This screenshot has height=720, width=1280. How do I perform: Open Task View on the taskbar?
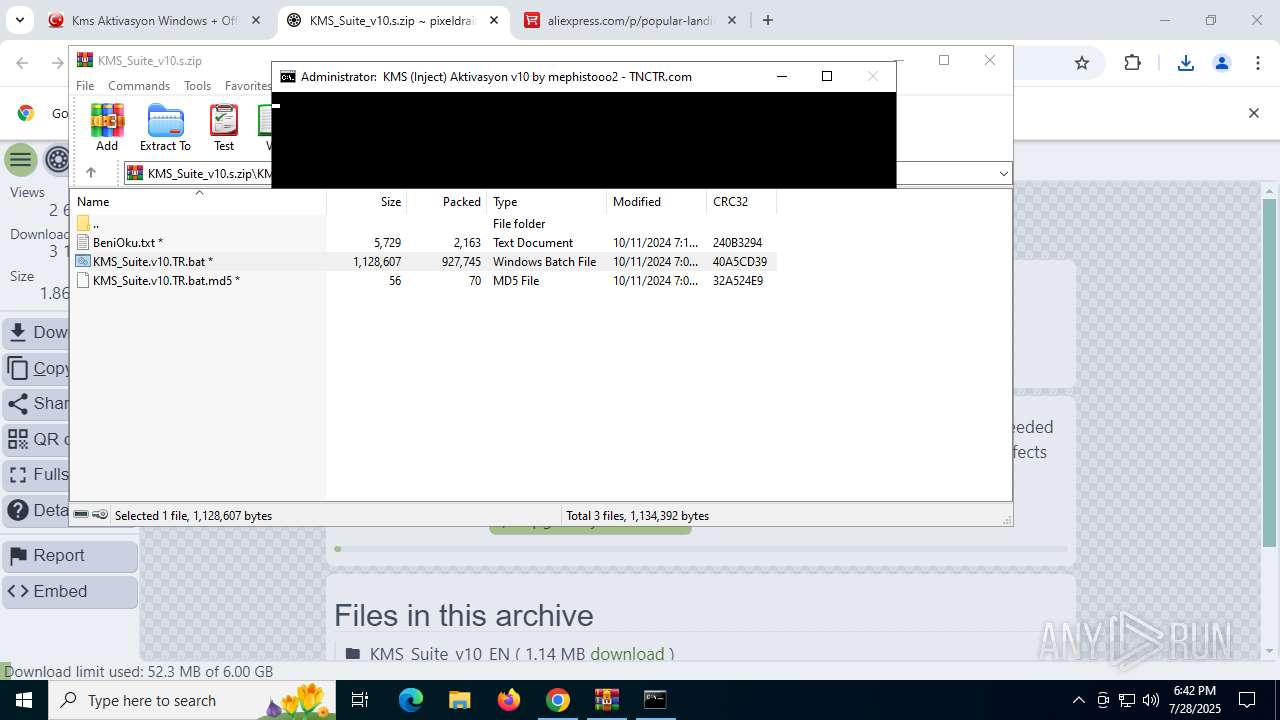[361, 700]
